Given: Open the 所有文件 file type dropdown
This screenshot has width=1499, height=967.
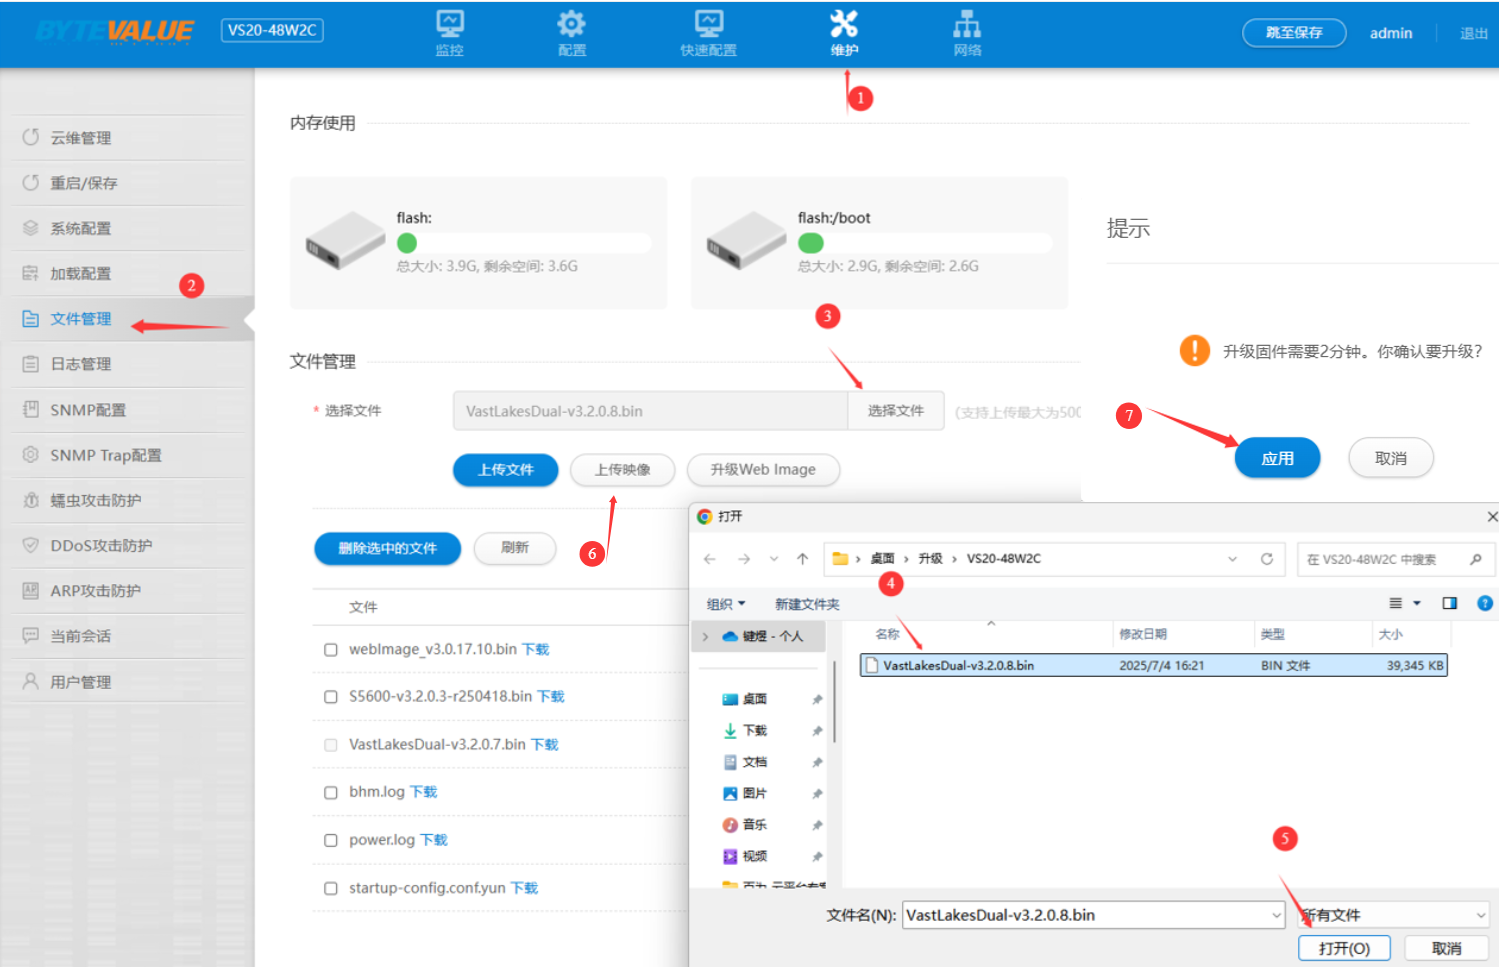Looking at the screenshot, I should point(1392,915).
